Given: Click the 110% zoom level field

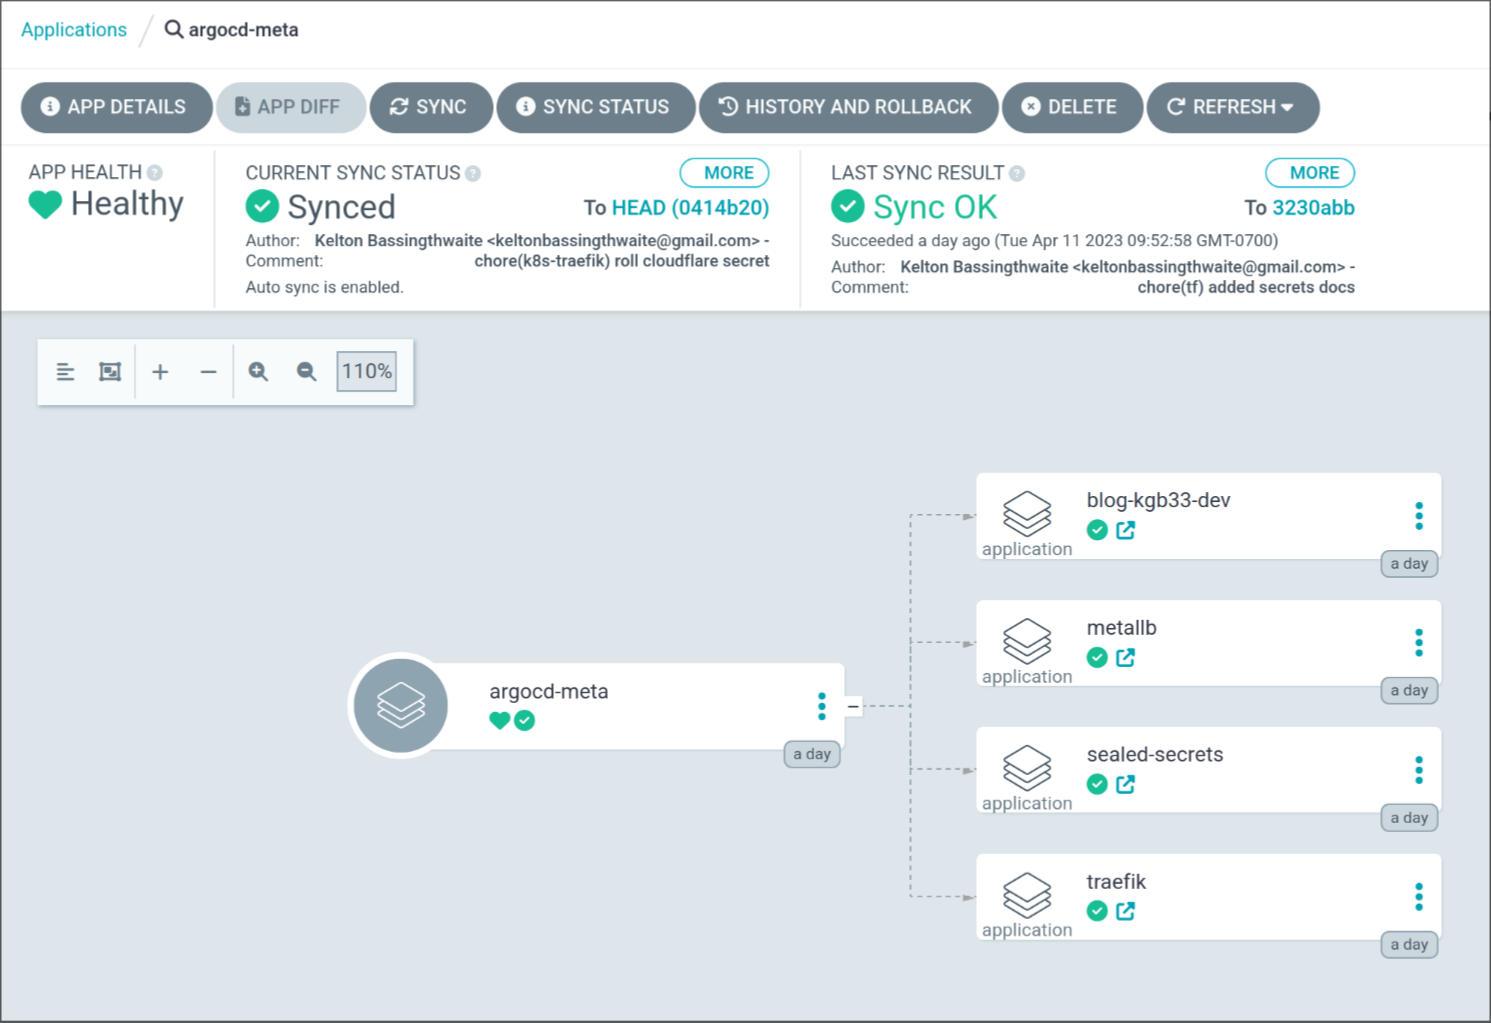Looking at the screenshot, I should pos(366,372).
